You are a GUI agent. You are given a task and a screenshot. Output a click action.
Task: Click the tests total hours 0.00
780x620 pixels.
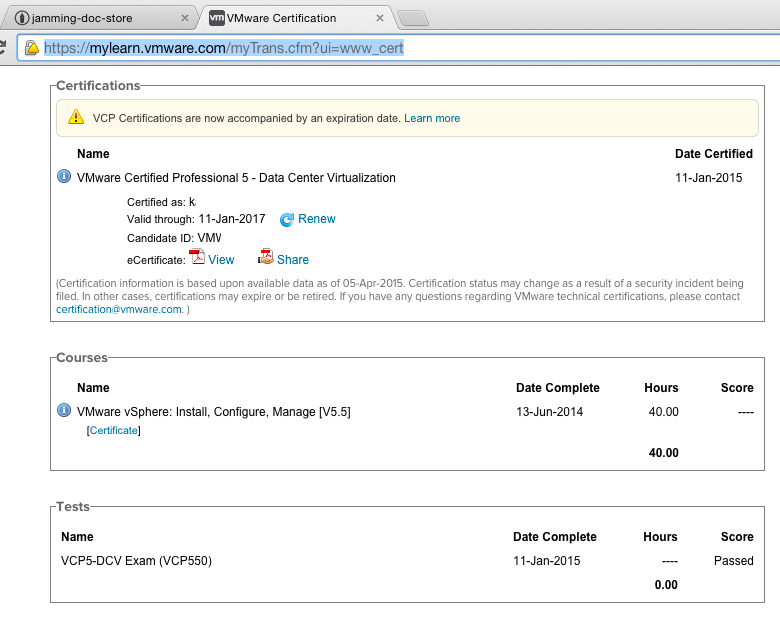pos(666,585)
